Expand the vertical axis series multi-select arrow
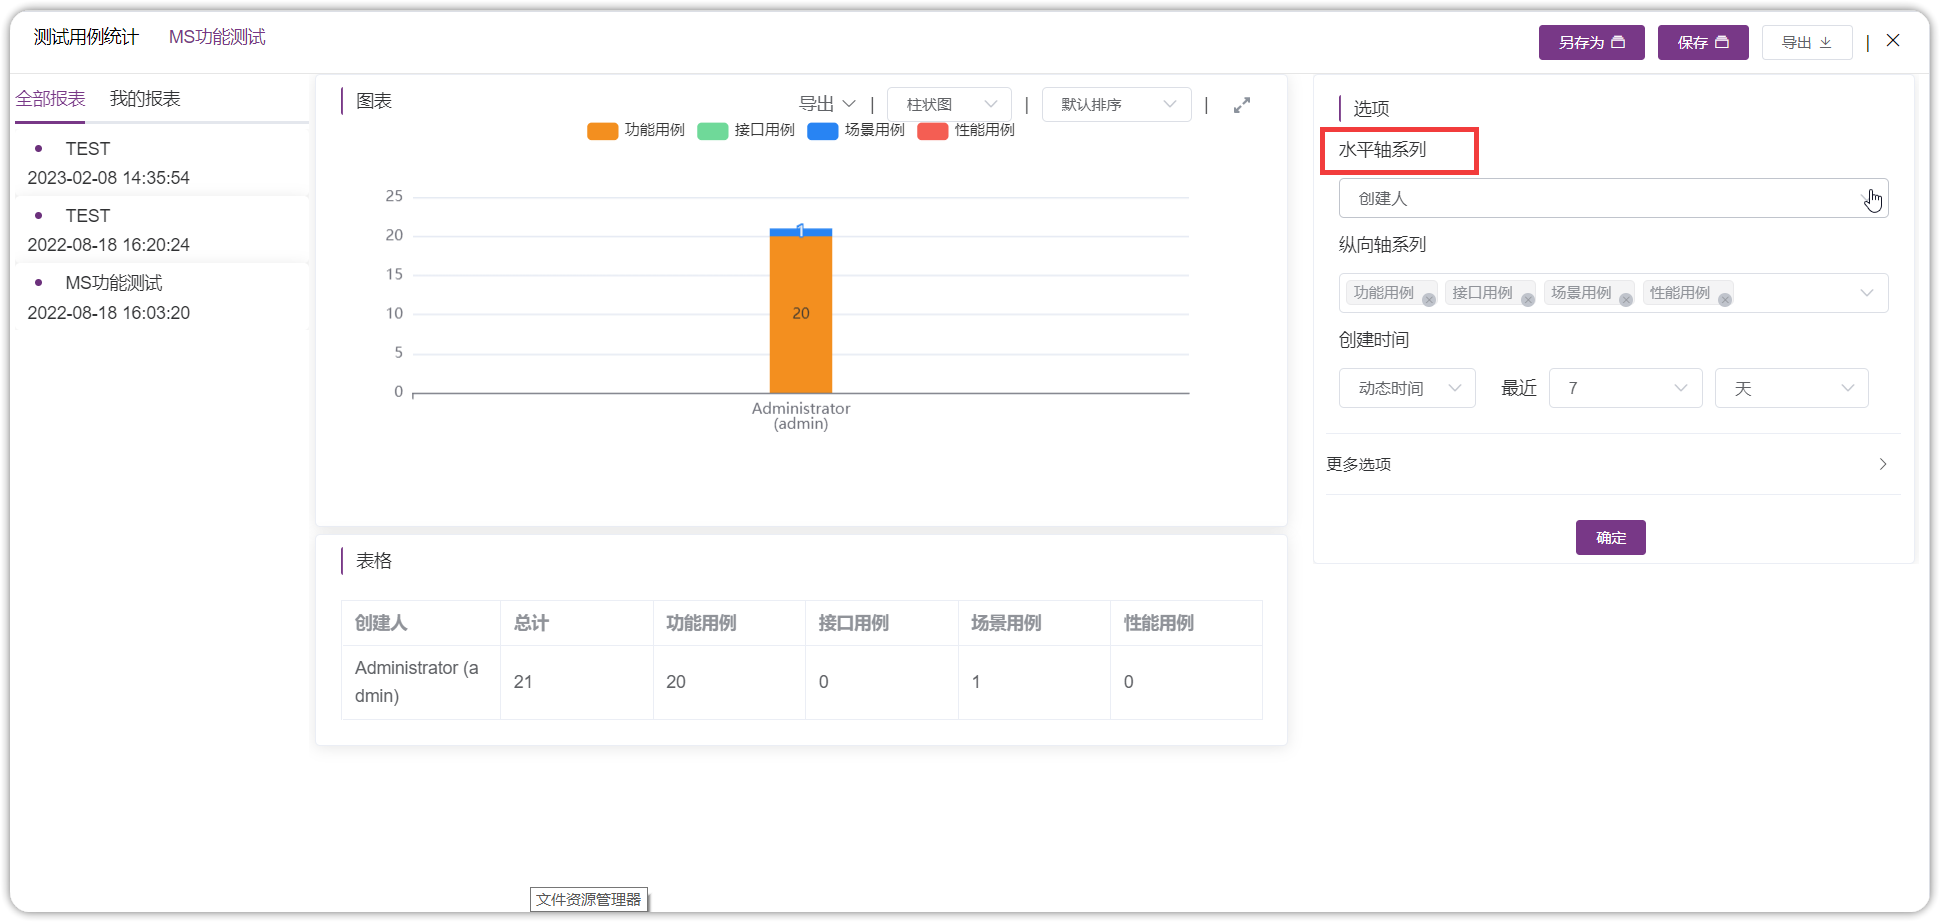This screenshot has height=922, width=1940. (x=1866, y=293)
